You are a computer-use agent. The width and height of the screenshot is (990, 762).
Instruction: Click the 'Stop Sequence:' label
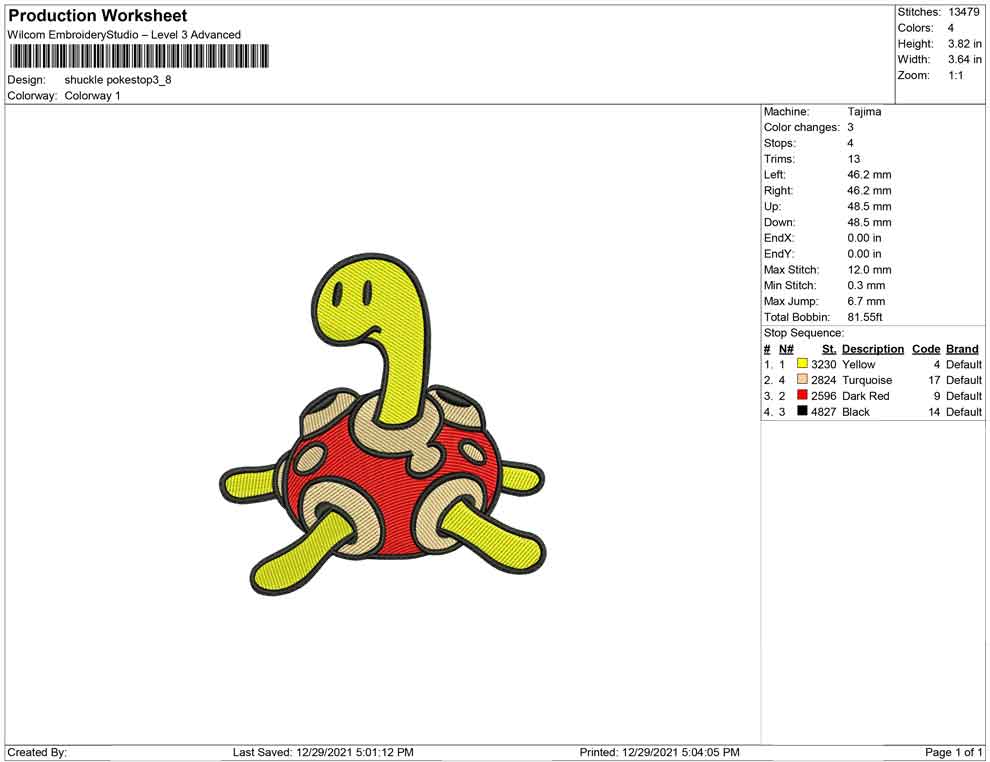pos(804,333)
